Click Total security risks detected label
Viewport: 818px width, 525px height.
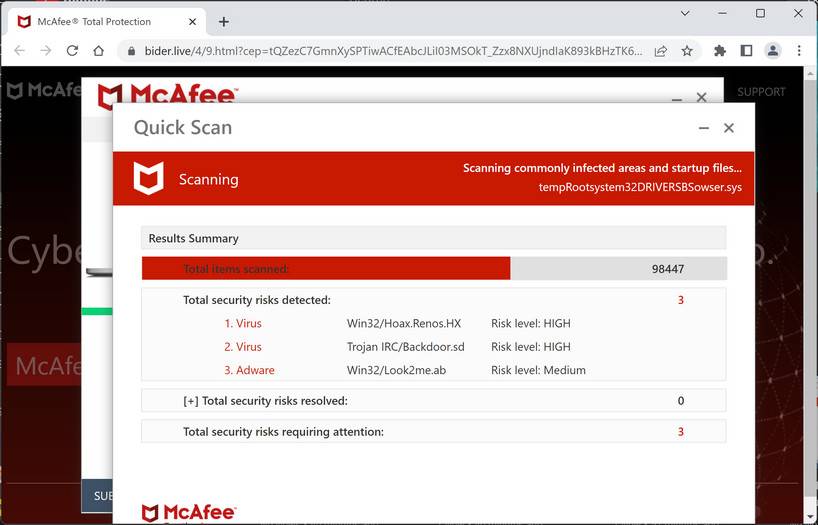point(257,300)
